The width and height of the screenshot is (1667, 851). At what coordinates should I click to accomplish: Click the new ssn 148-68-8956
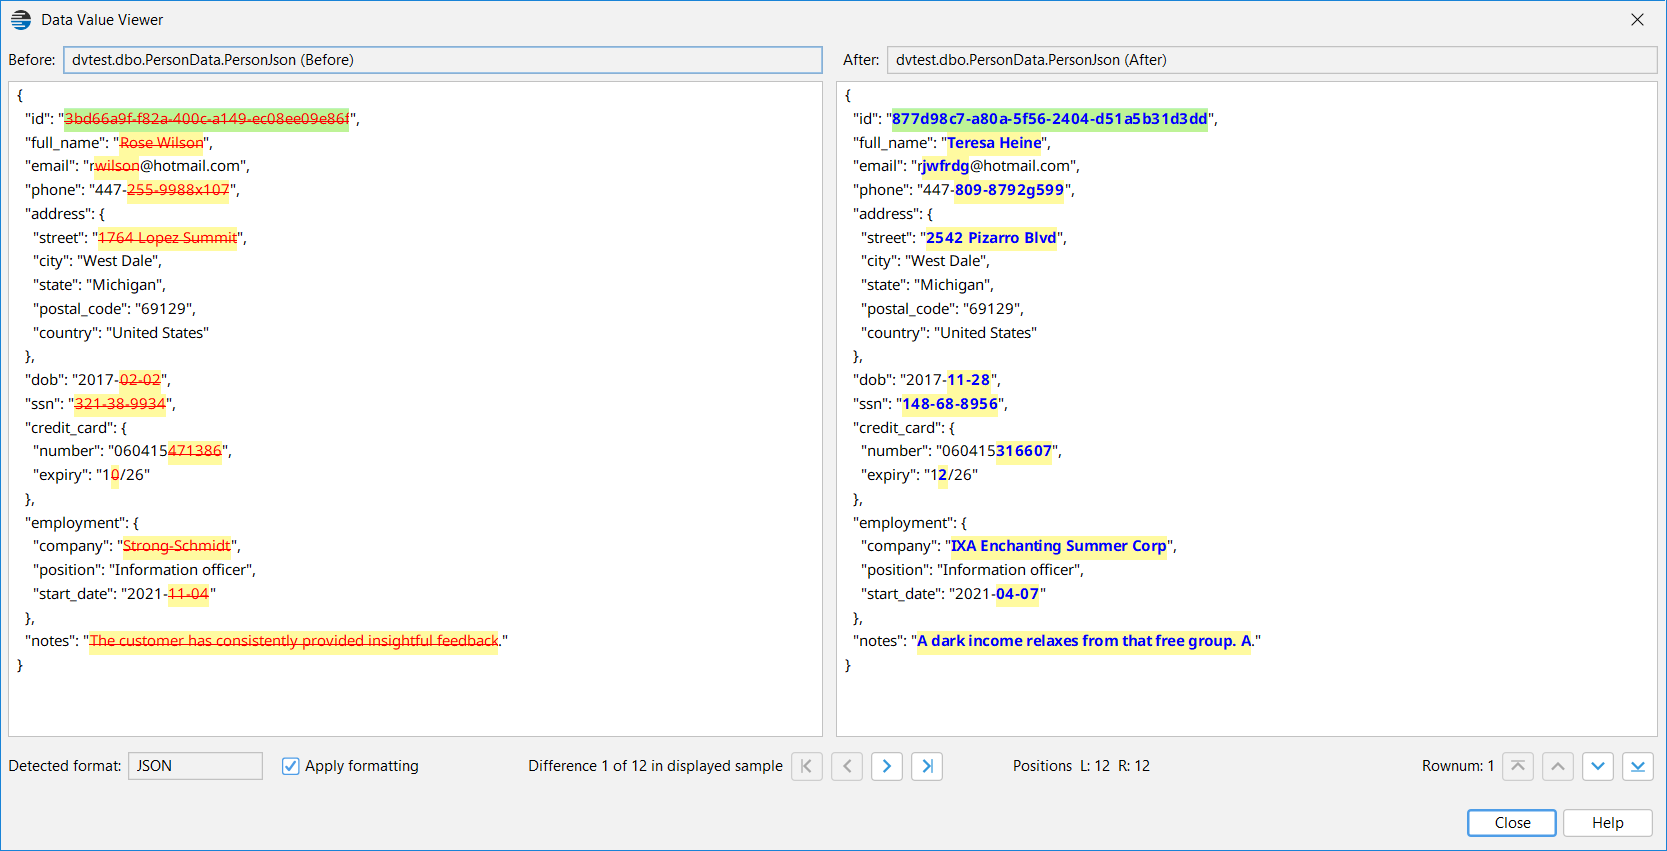point(950,404)
